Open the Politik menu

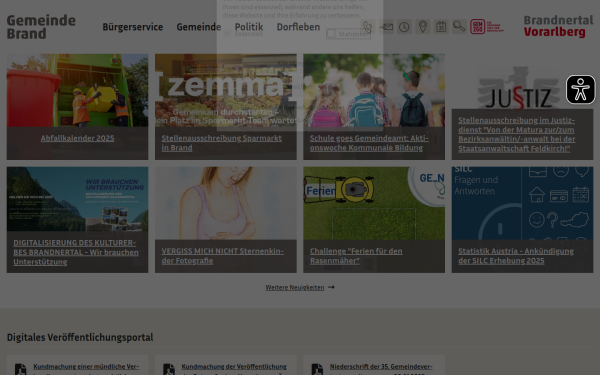(249, 27)
